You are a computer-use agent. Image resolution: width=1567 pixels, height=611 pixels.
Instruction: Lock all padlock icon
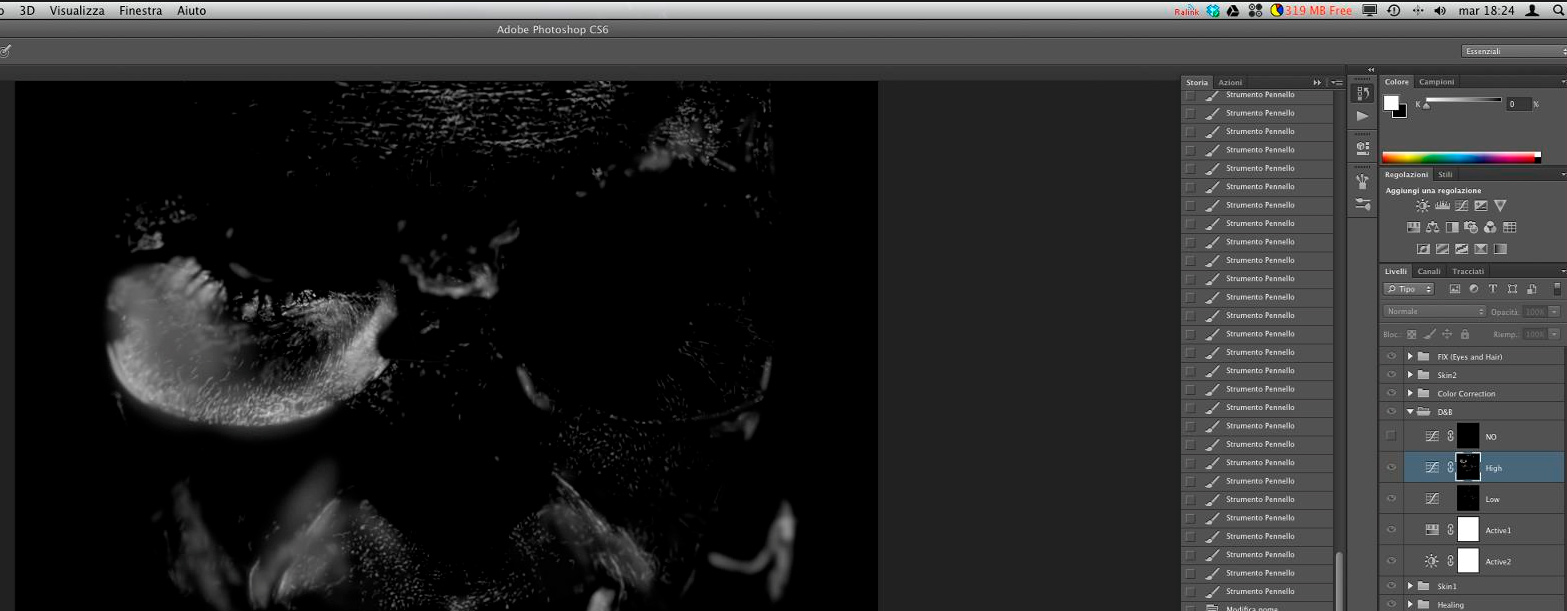pyautogui.click(x=1465, y=334)
